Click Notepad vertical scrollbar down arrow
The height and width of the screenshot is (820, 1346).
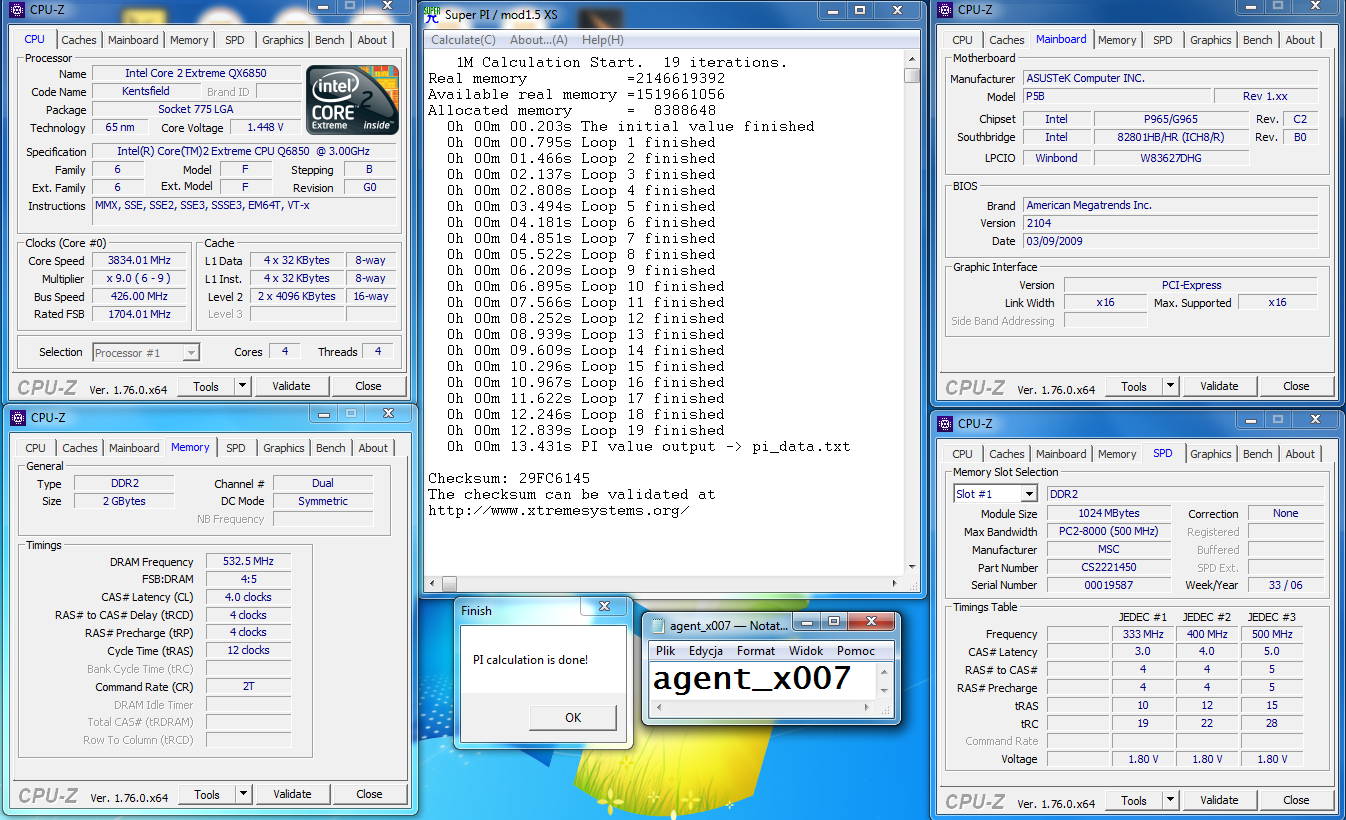click(x=883, y=692)
